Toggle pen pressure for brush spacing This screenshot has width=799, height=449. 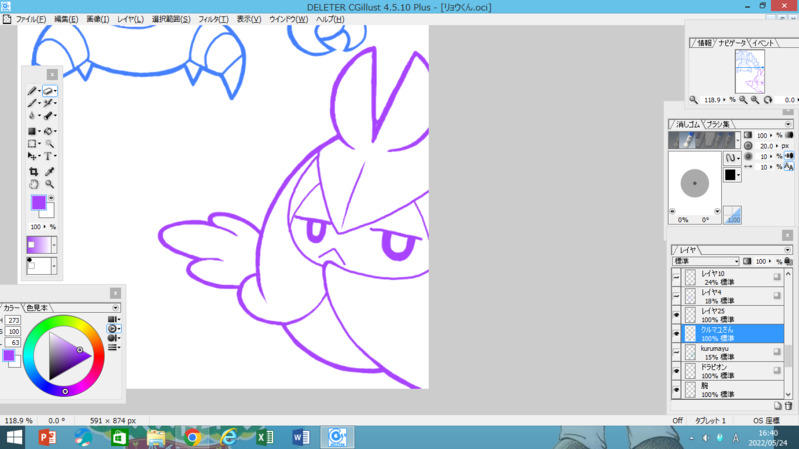click(789, 167)
